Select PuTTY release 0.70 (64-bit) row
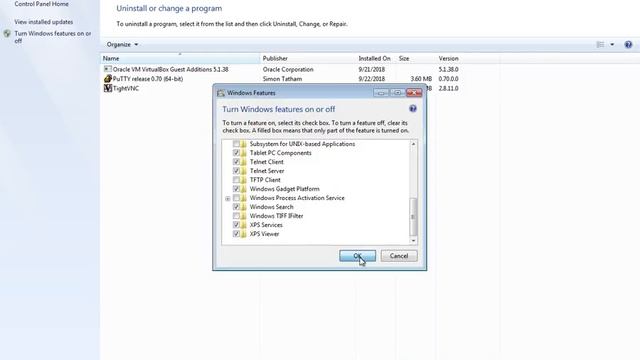Viewport: 640px width, 360px height. tap(281, 78)
